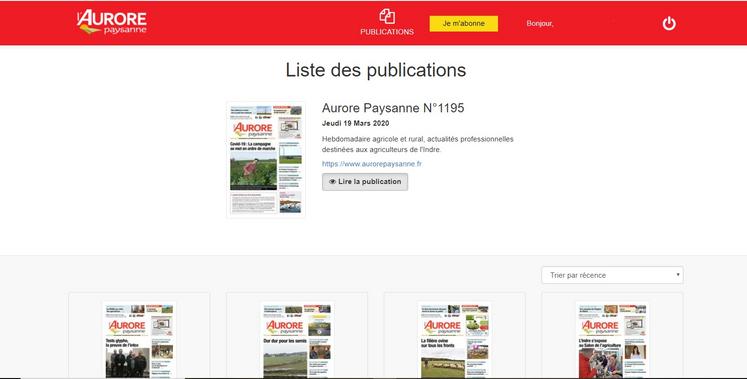Click the Bonjour greeting text
This screenshot has height=379, width=747.
(x=540, y=23)
